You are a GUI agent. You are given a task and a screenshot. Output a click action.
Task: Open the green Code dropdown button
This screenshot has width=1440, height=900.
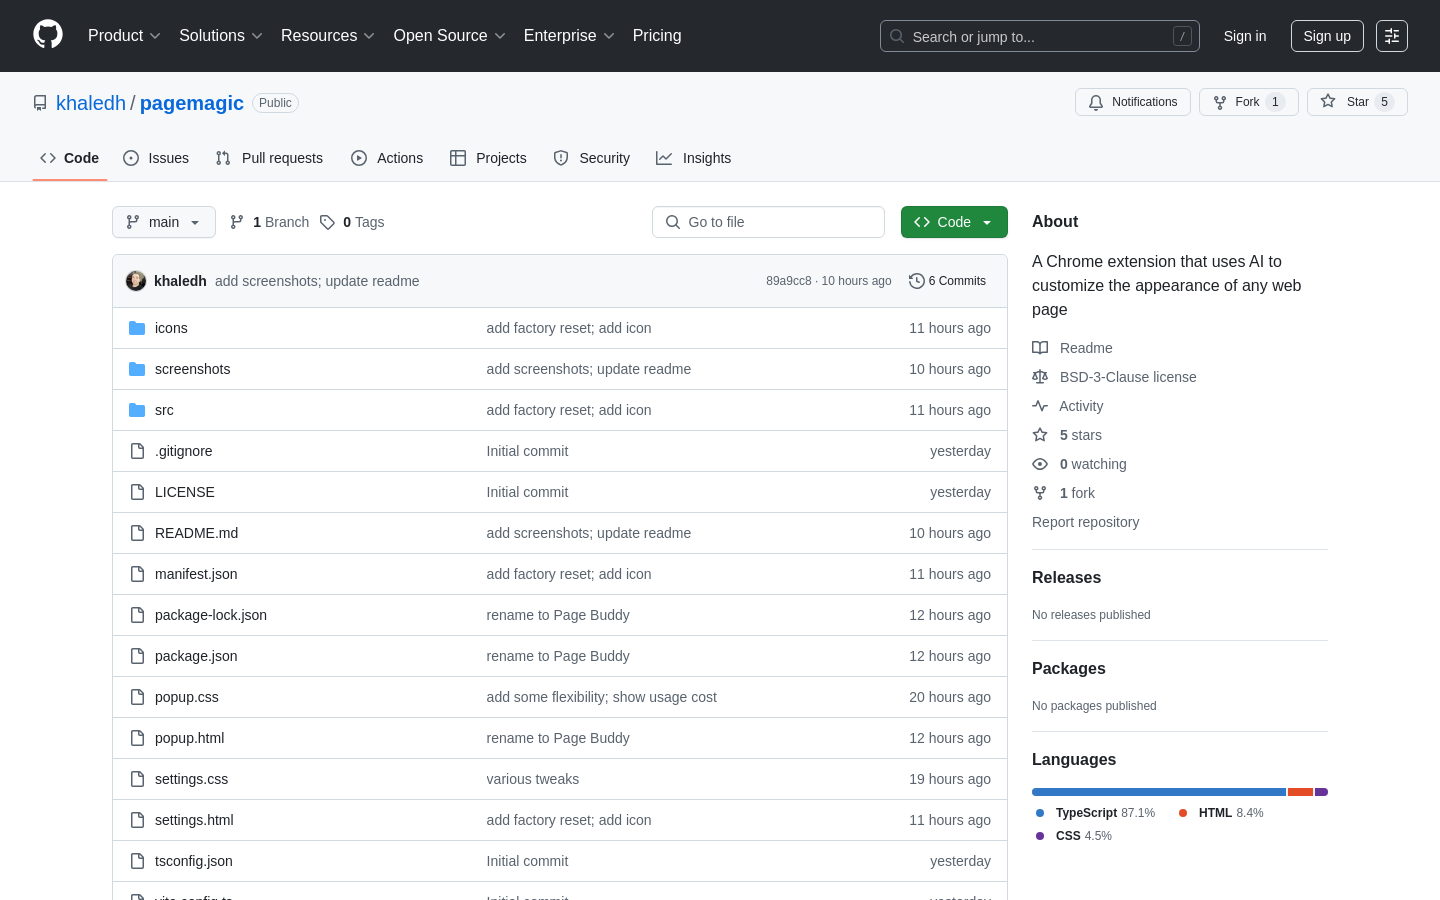coord(954,222)
